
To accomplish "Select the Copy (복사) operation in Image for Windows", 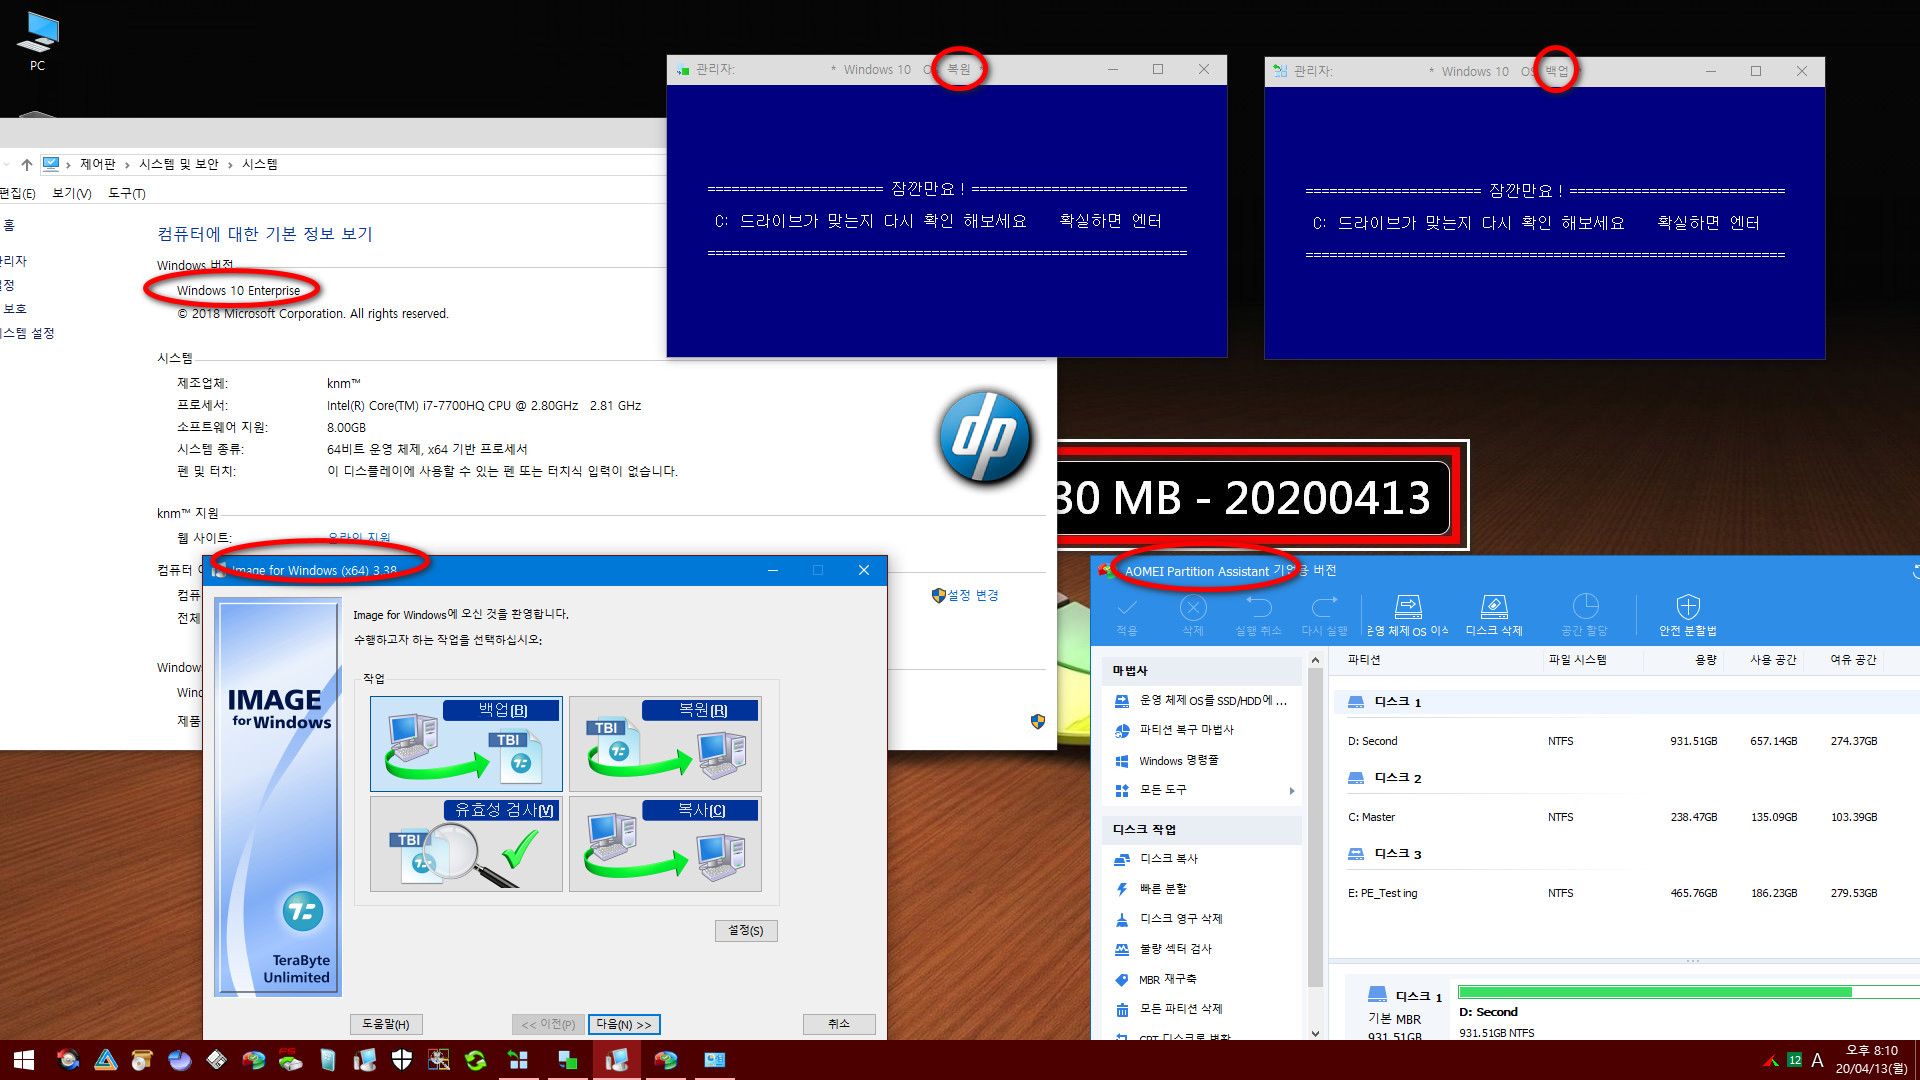I will tap(665, 843).
